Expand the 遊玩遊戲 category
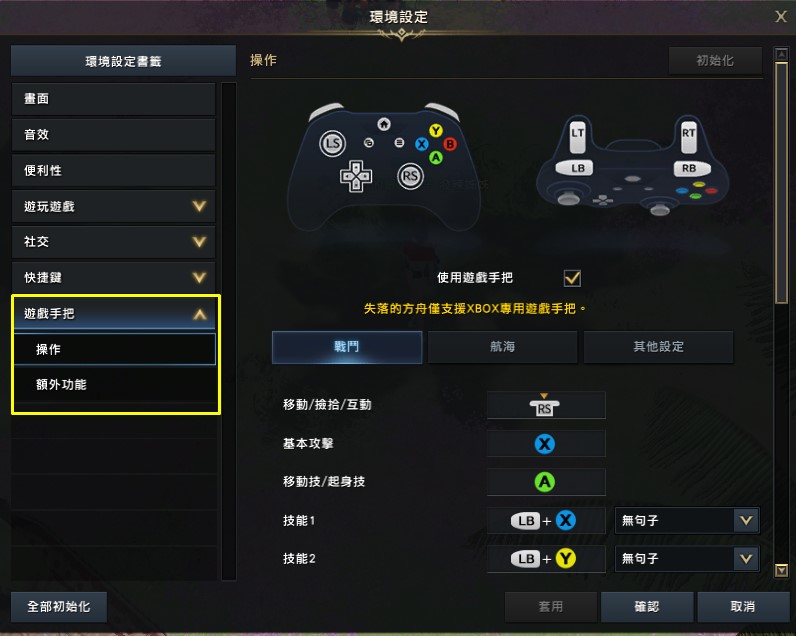Viewport: 796px width, 636px height. (114, 206)
